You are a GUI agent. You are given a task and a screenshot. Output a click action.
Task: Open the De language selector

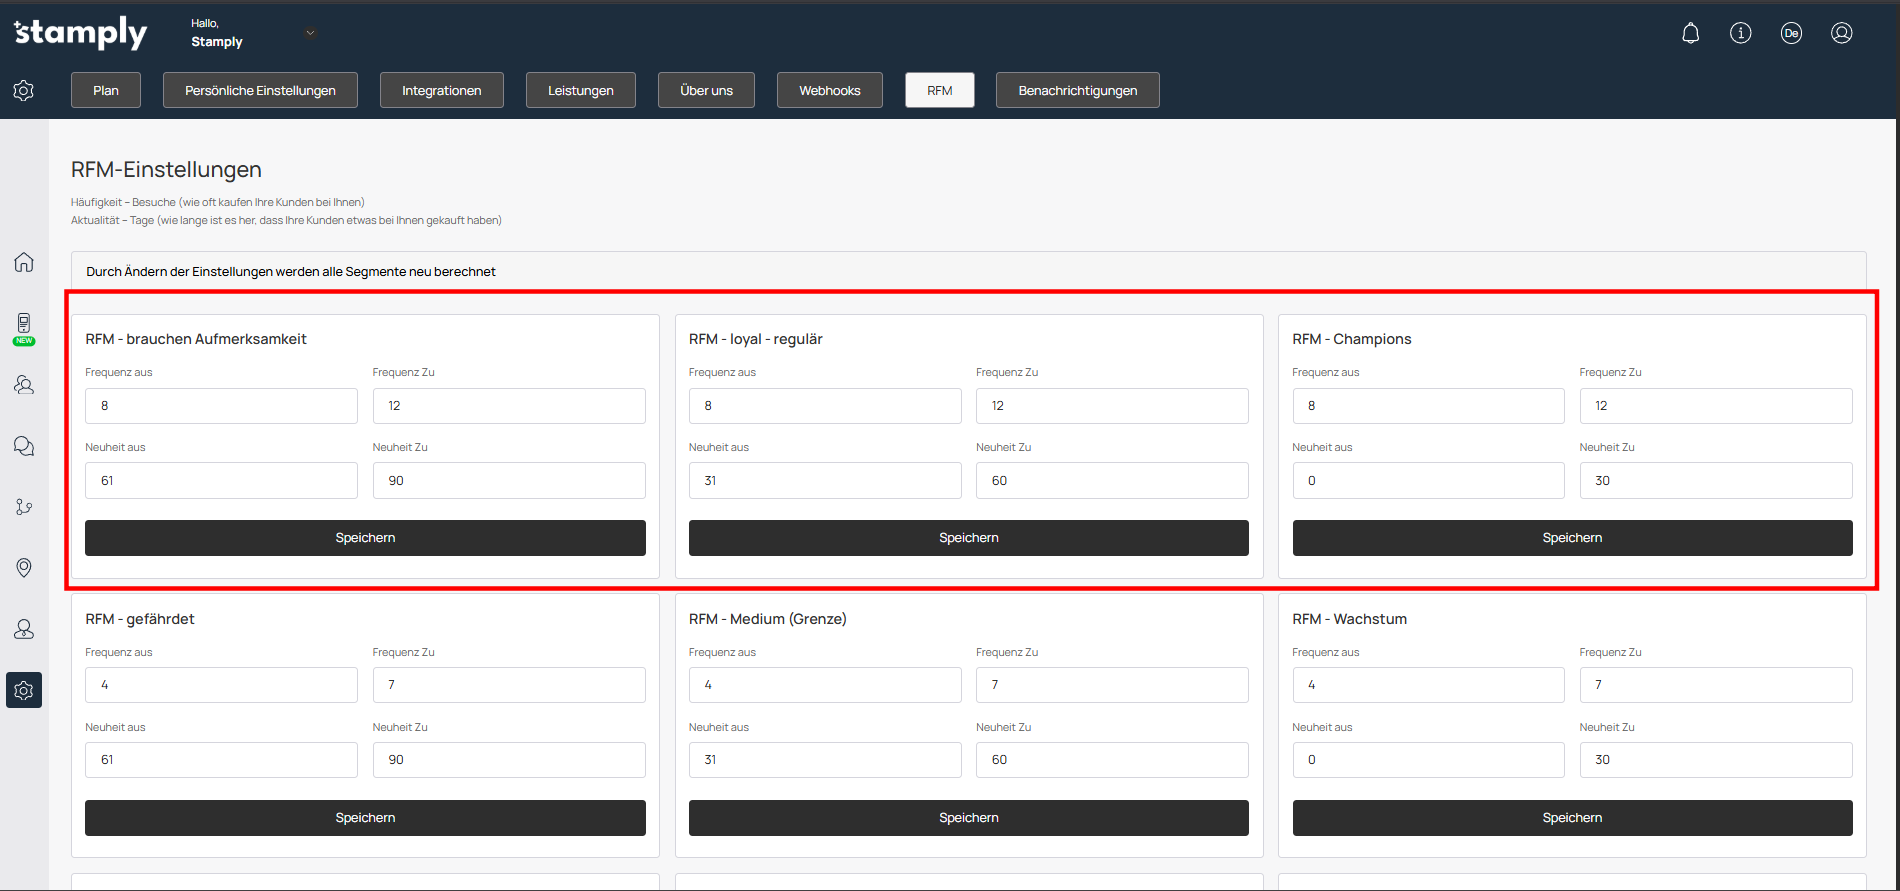coord(1791,33)
